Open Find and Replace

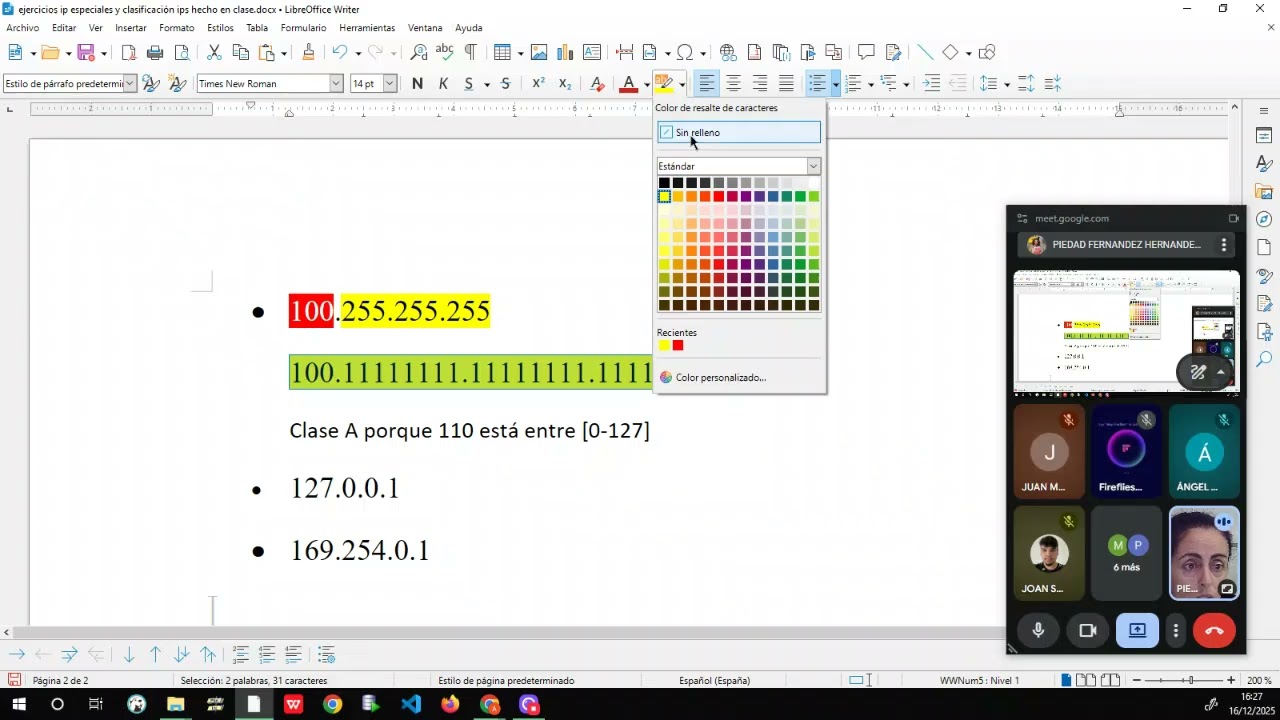click(x=419, y=53)
